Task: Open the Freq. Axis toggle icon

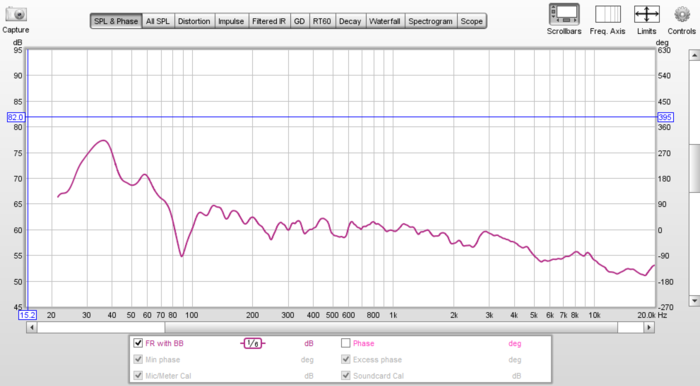Action: pos(608,15)
